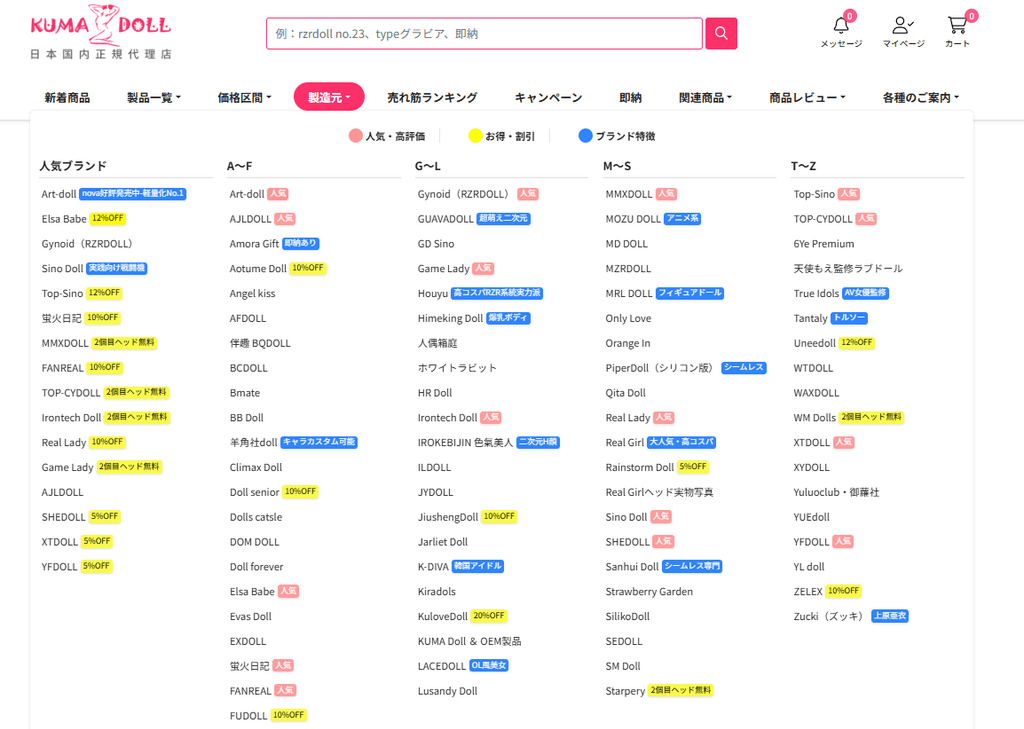
Task: Expand the 各種のご案内 dropdown menu
Action: pyautogui.click(x=921, y=97)
